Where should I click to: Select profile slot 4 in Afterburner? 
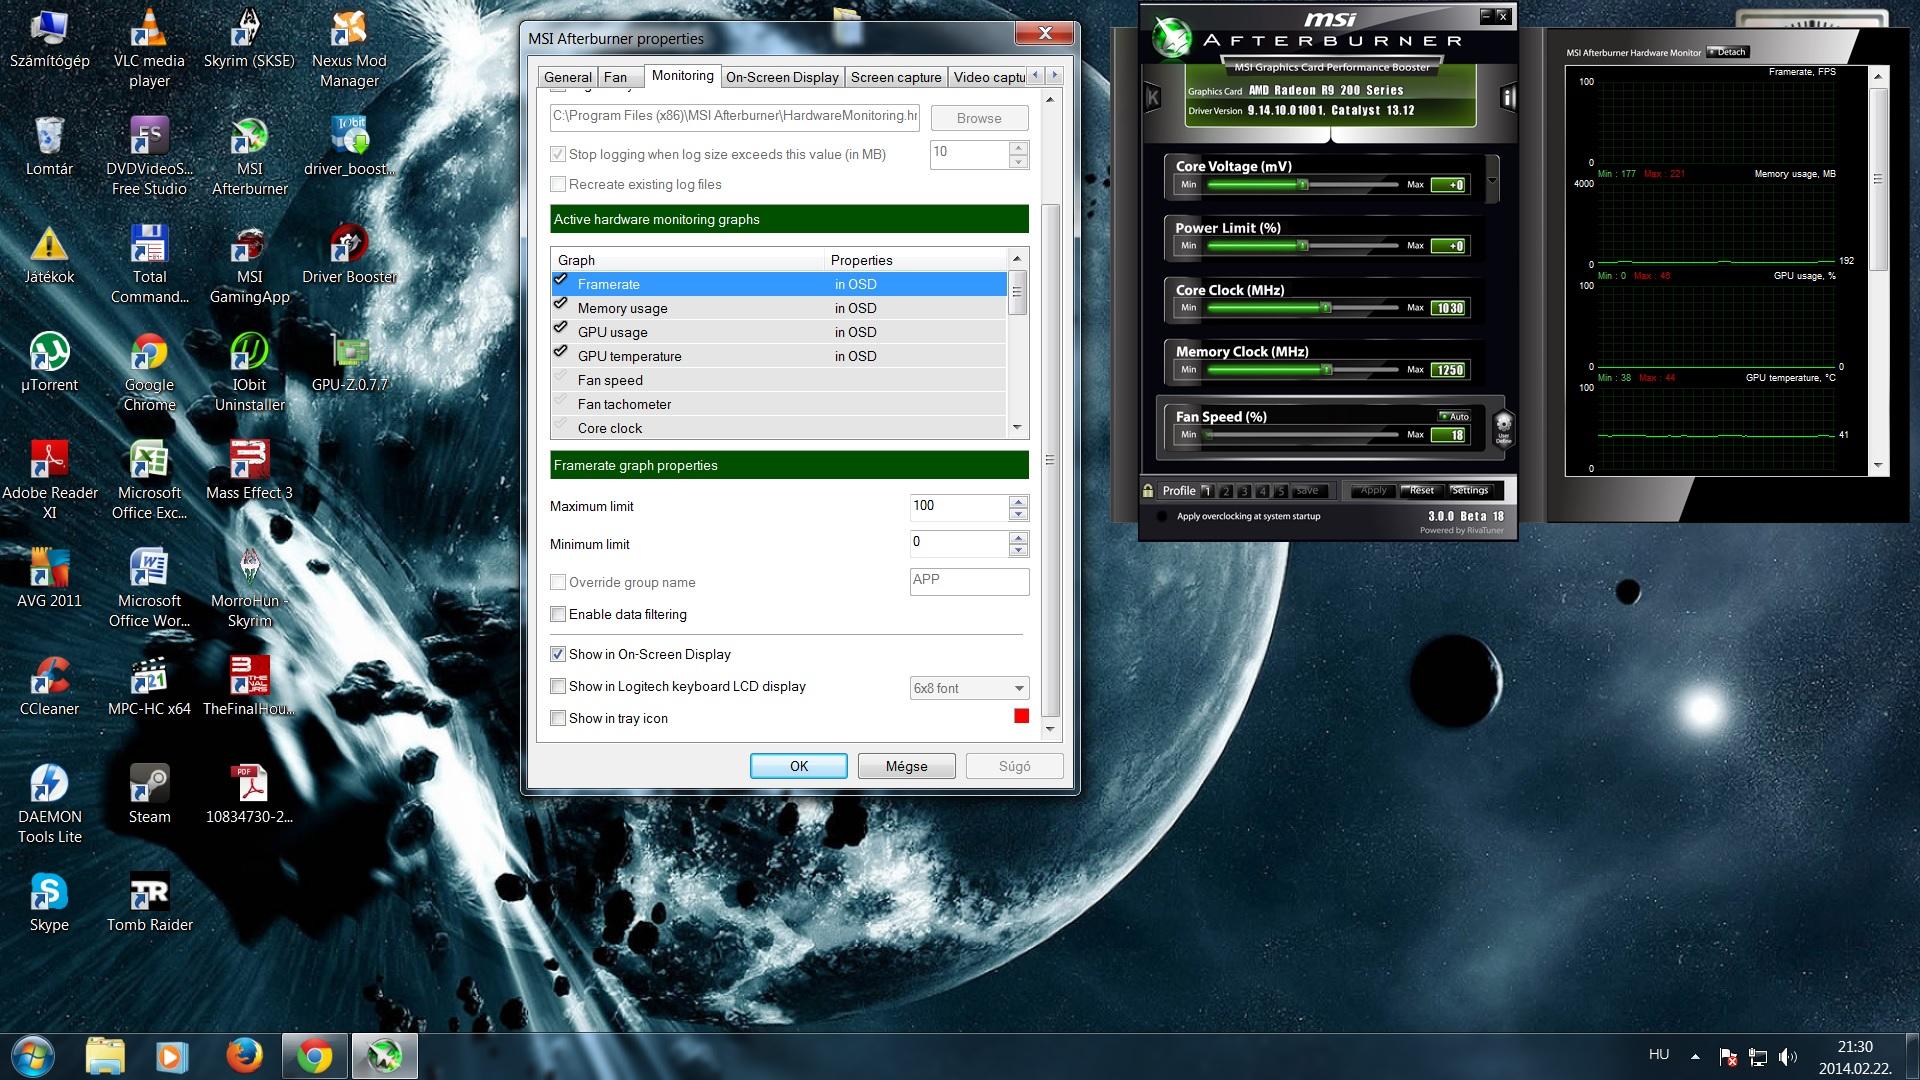(1263, 491)
